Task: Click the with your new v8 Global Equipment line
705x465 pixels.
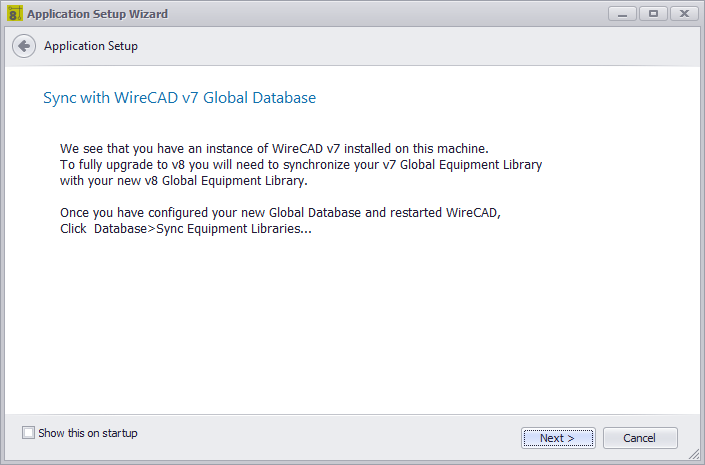Action: tap(184, 181)
